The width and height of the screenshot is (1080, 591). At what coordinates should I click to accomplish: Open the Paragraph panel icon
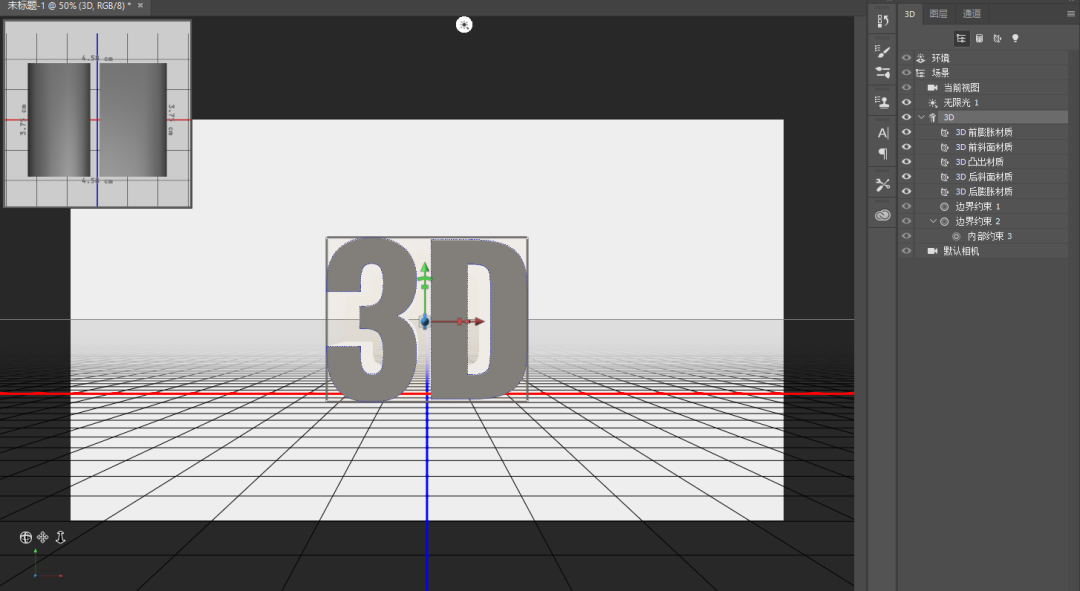[882, 154]
